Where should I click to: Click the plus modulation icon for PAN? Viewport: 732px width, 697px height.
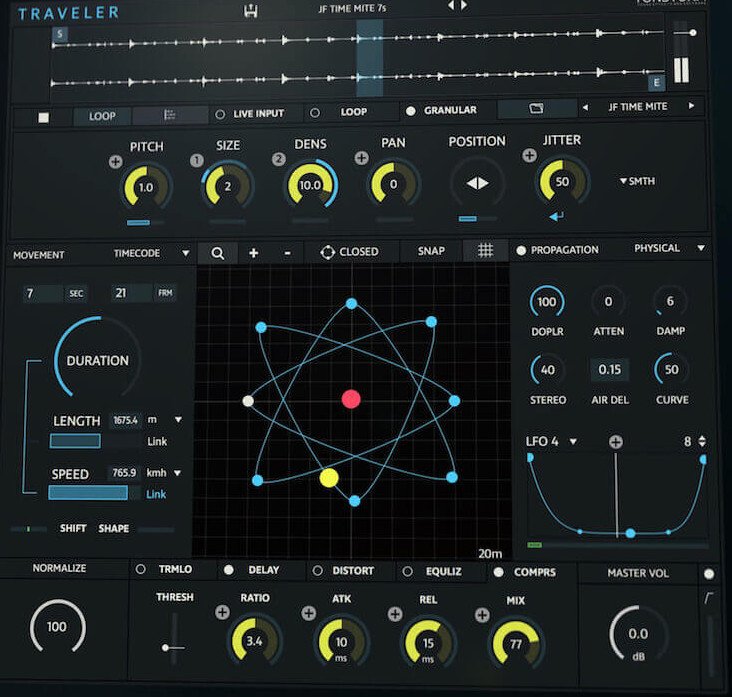pyautogui.click(x=361, y=158)
